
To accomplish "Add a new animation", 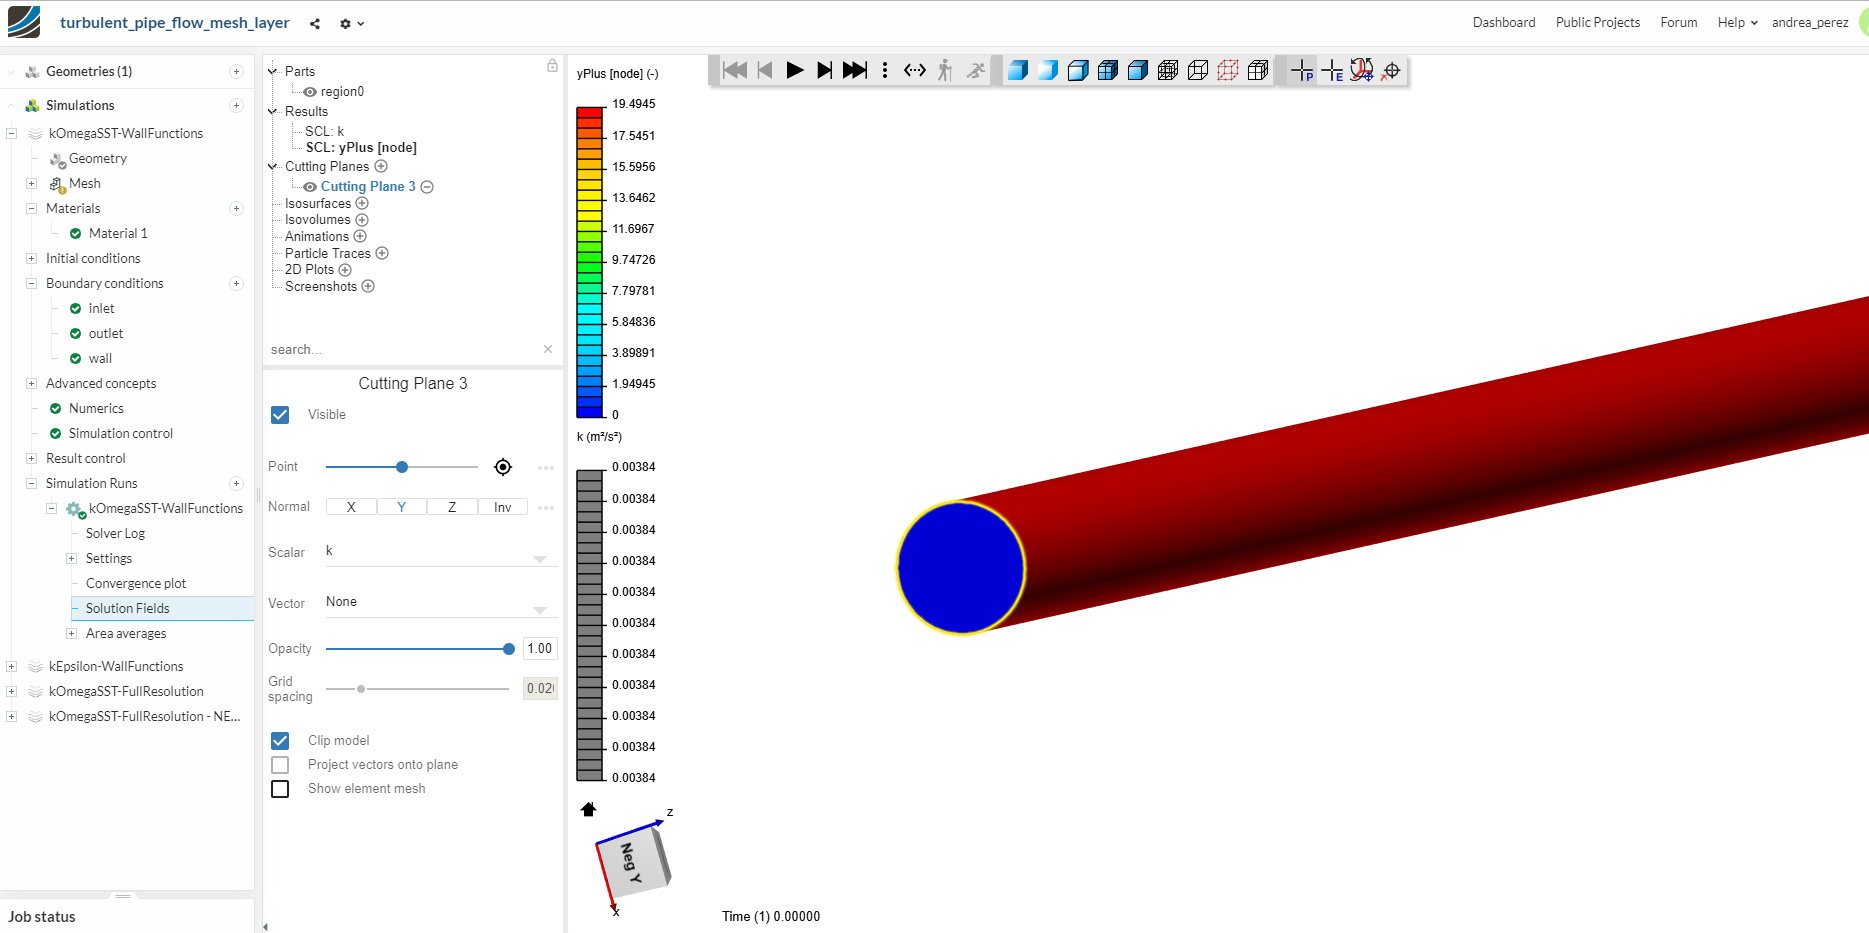I will pos(360,237).
